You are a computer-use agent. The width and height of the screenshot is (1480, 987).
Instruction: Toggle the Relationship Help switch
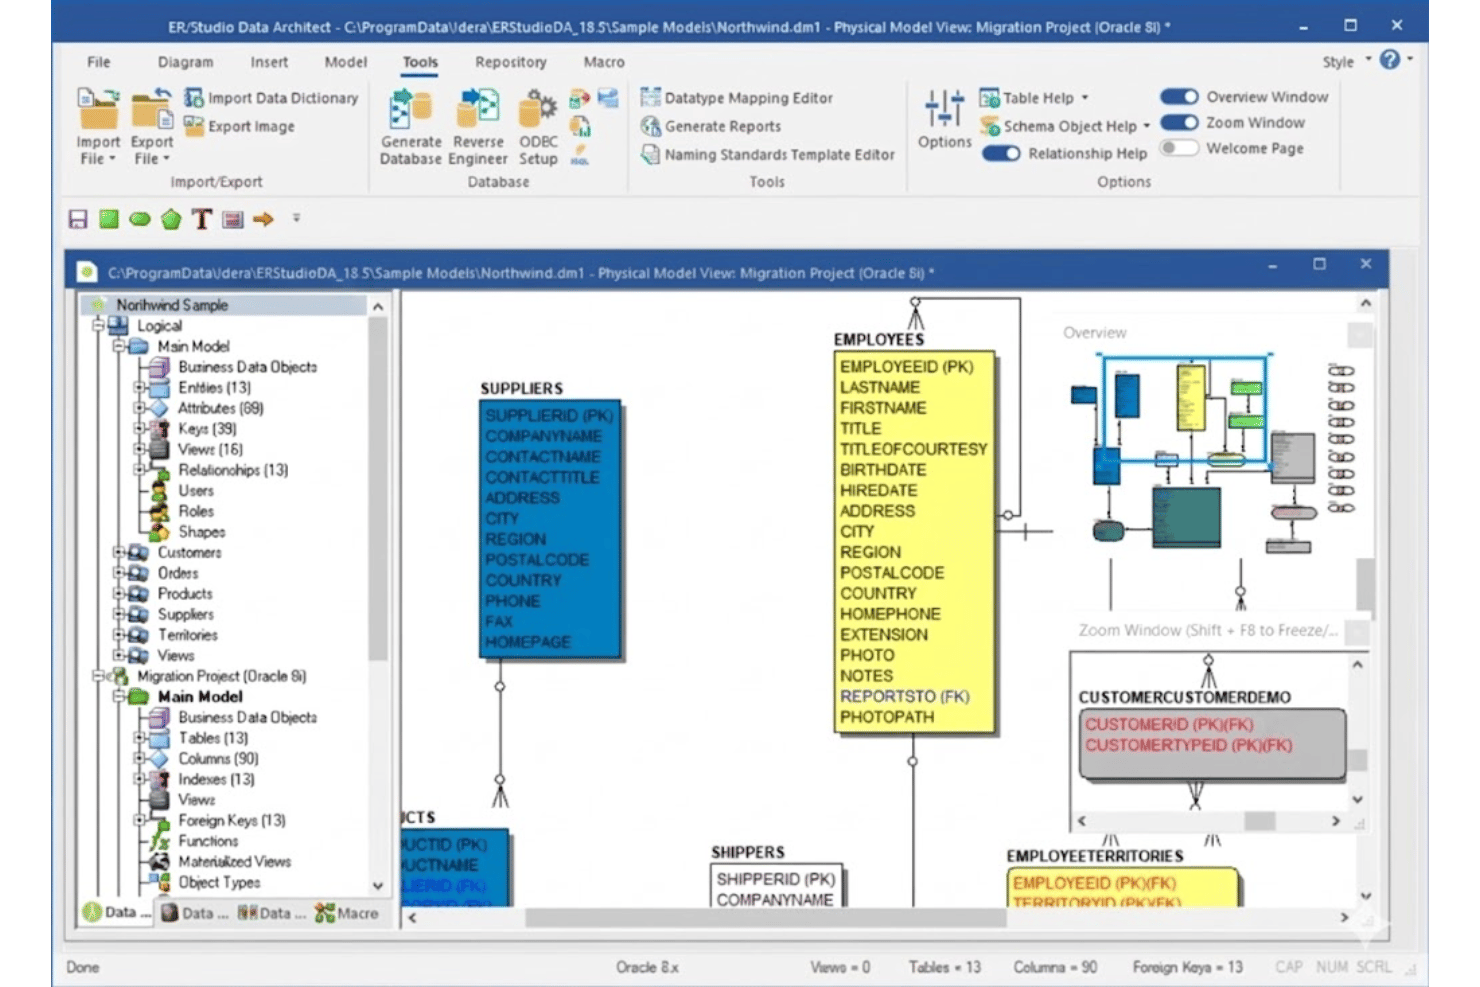1001,154
